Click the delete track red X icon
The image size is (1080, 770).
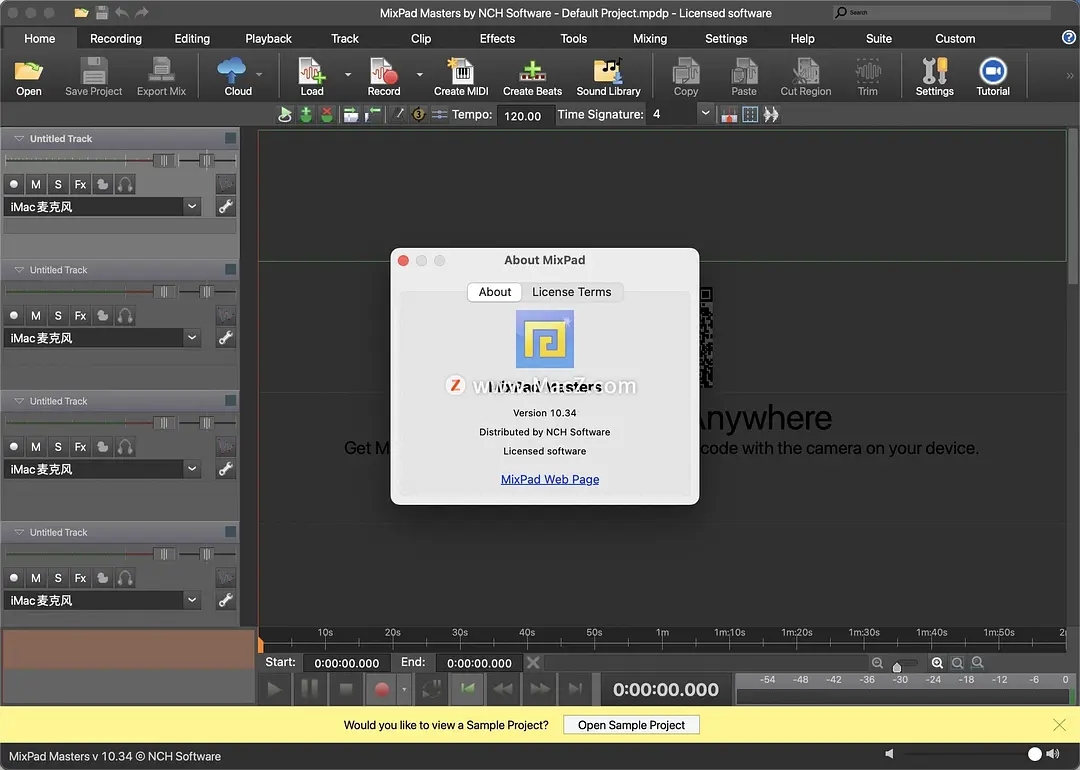[326, 114]
